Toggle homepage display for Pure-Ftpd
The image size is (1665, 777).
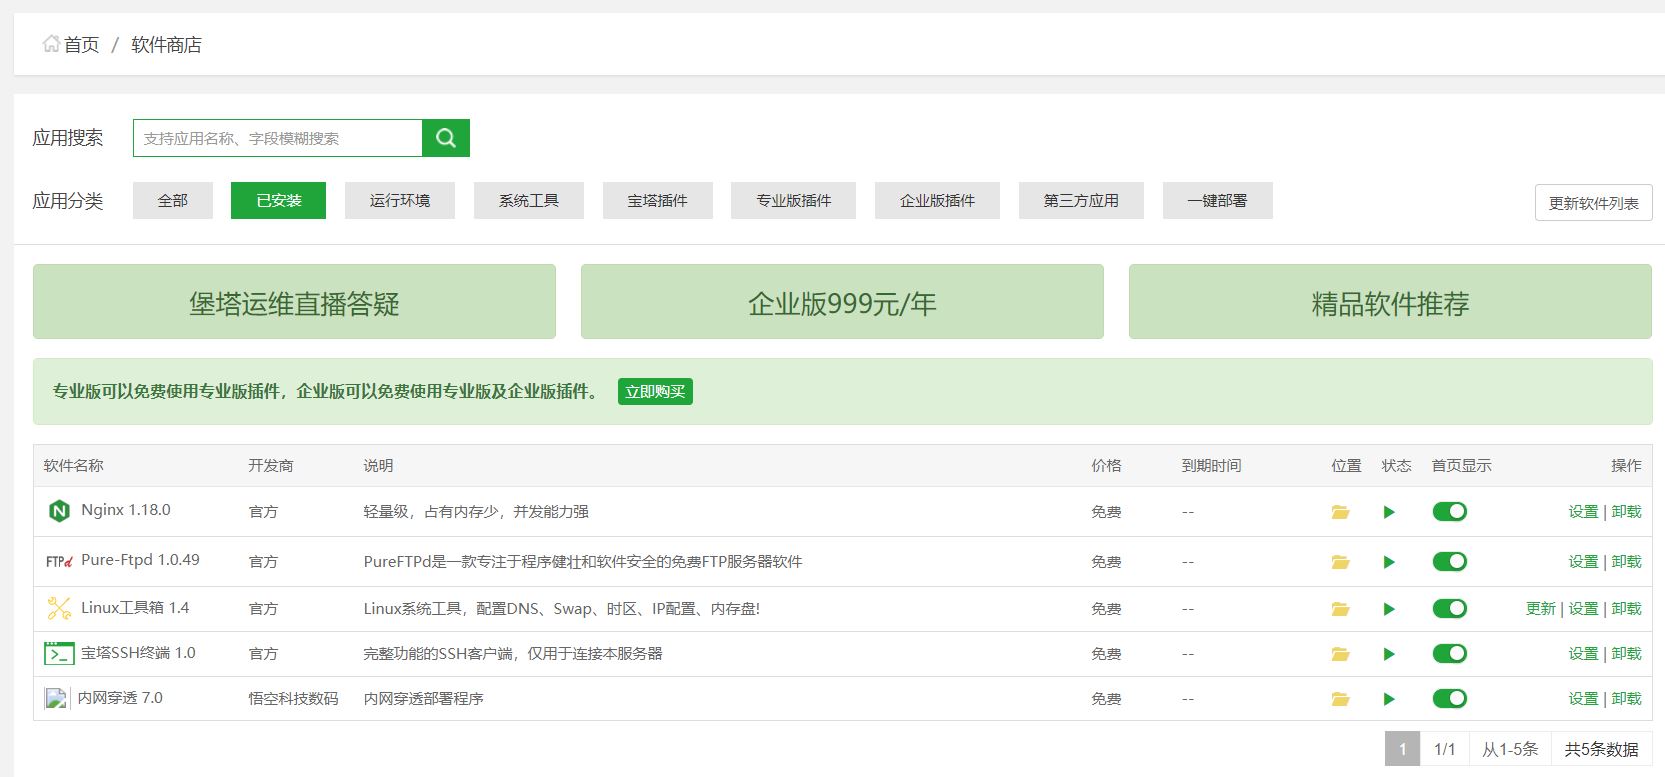point(1450,562)
